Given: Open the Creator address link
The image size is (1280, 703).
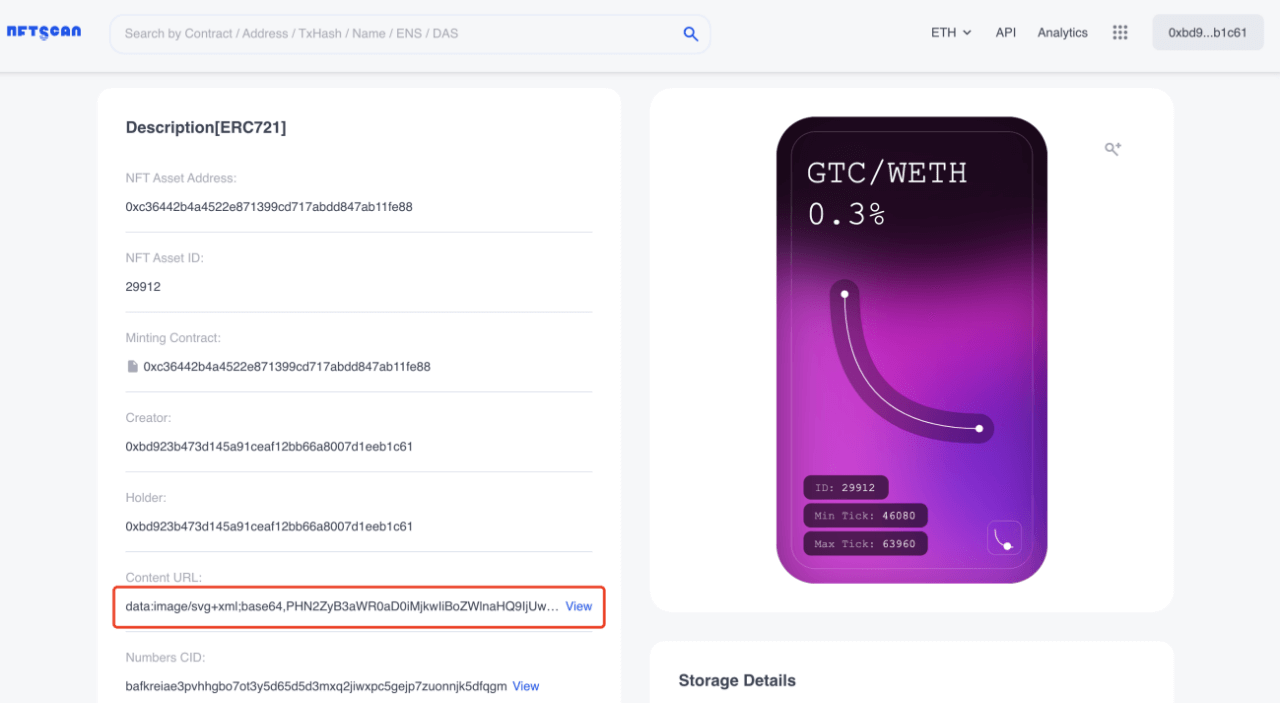Looking at the screenshot, I should click(269, 446).
